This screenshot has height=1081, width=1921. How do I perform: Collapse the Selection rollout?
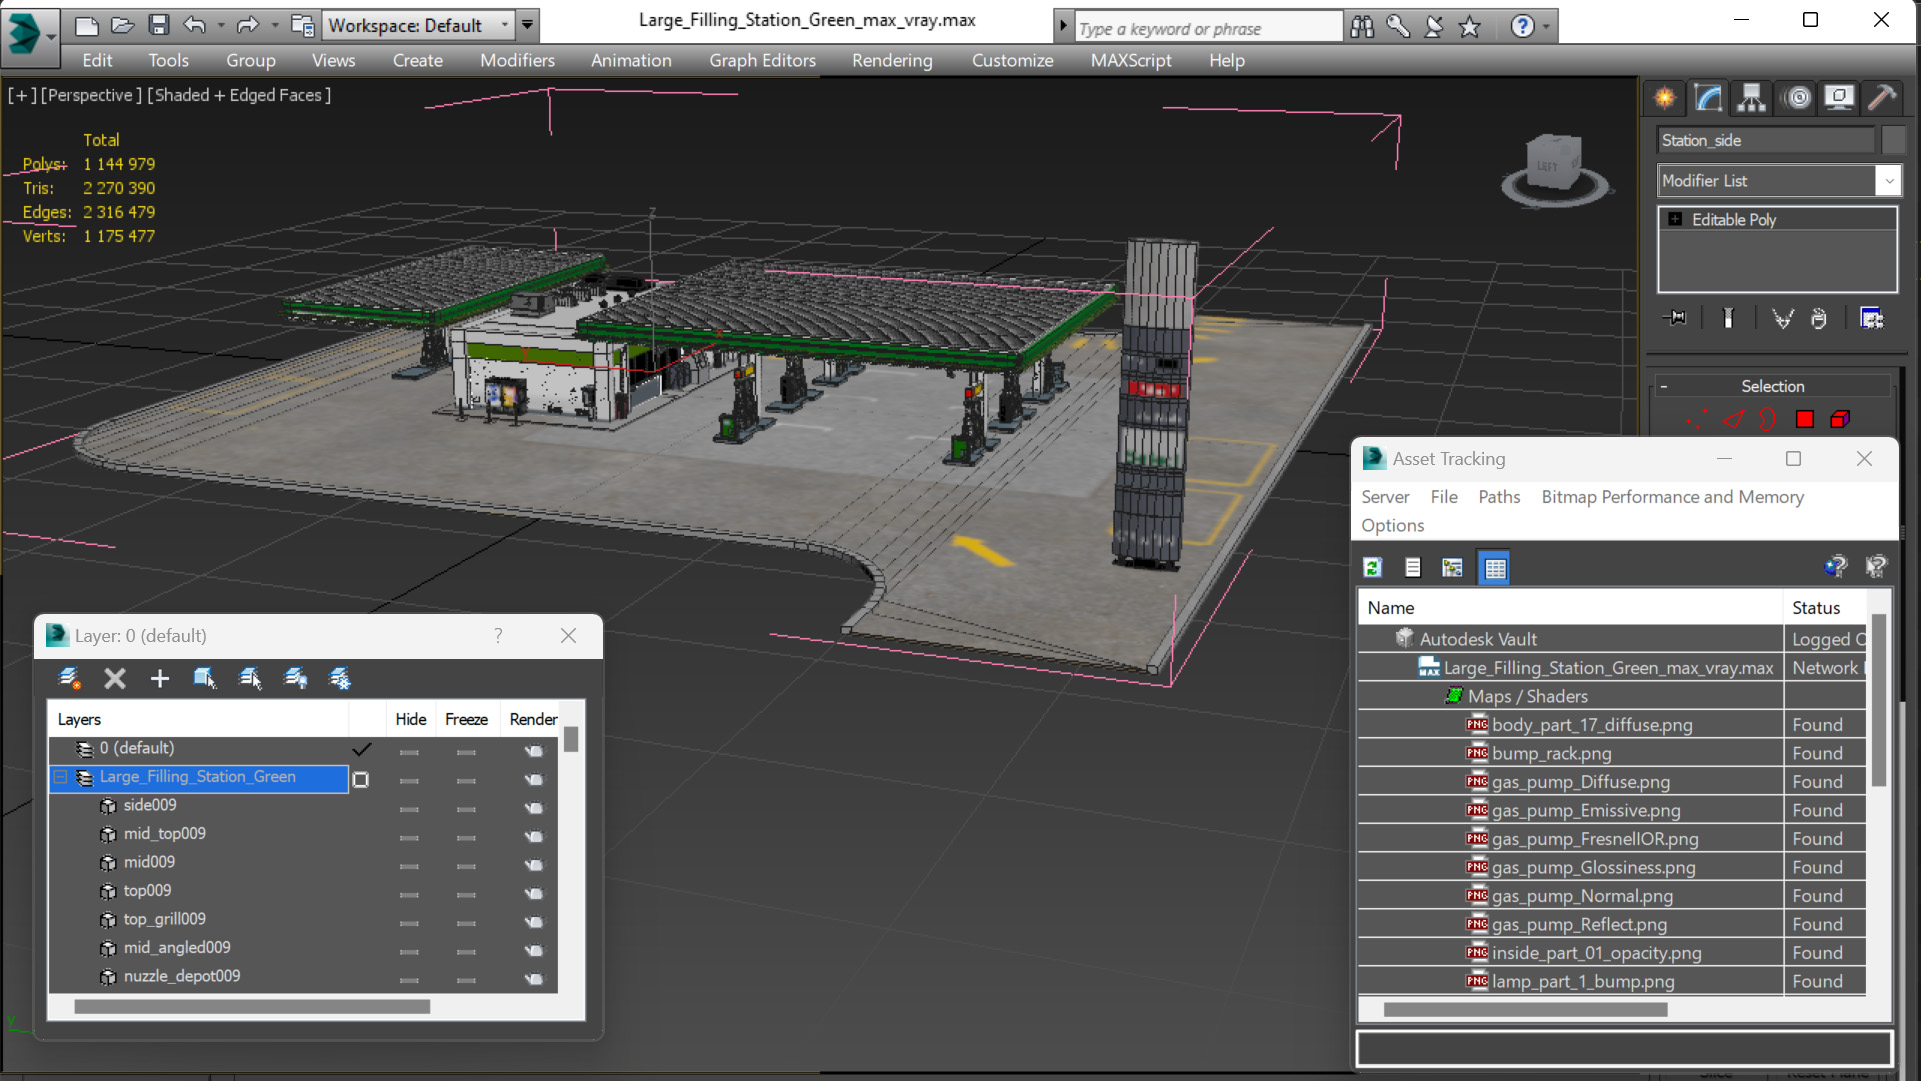click(1664, 386)
